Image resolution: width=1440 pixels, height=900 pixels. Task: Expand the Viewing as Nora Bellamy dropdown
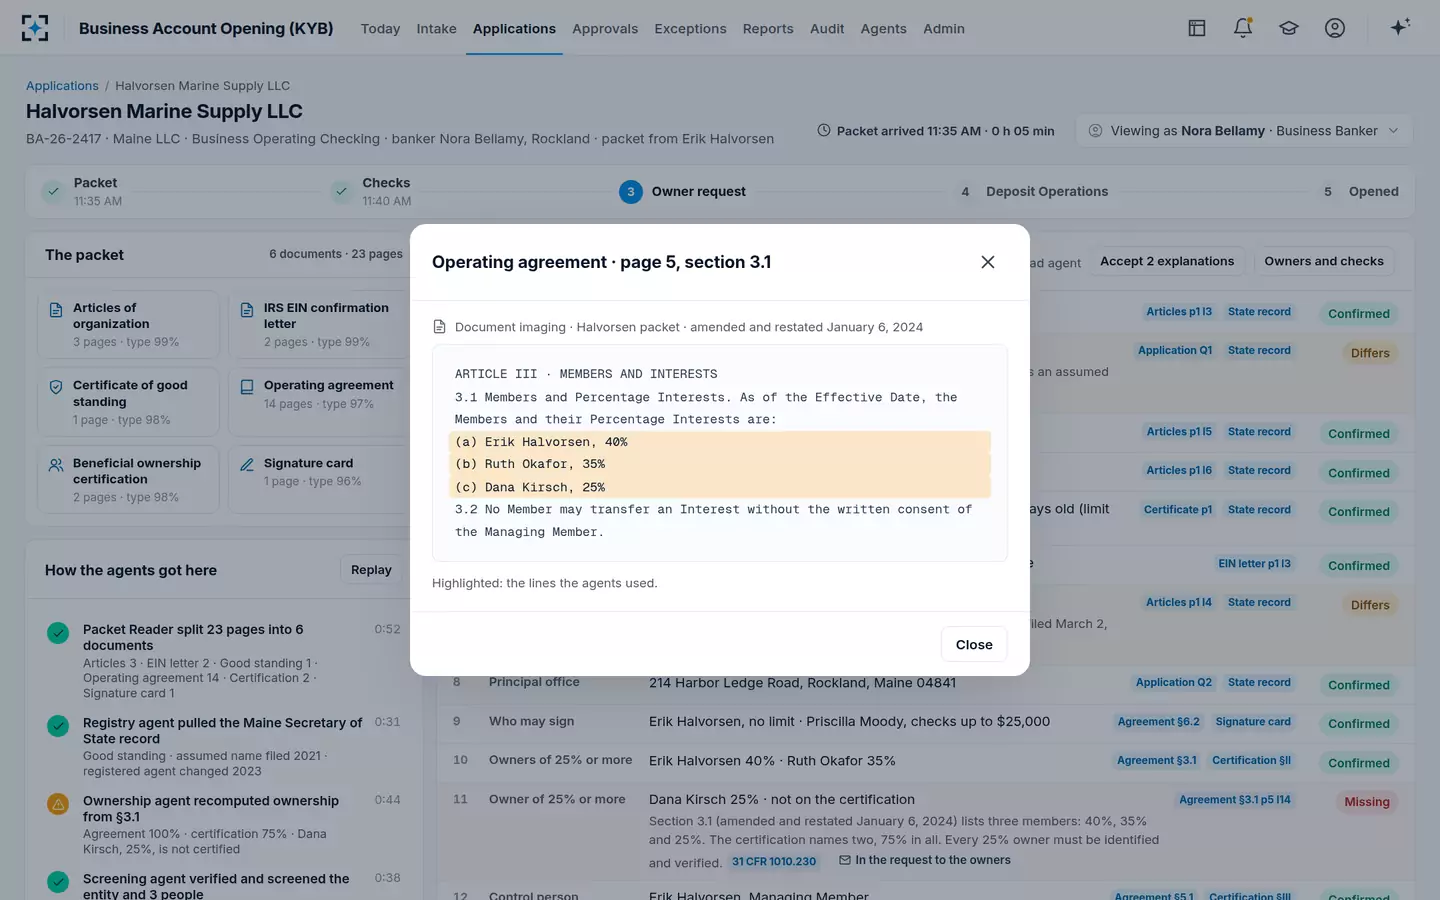point(1244,131)
